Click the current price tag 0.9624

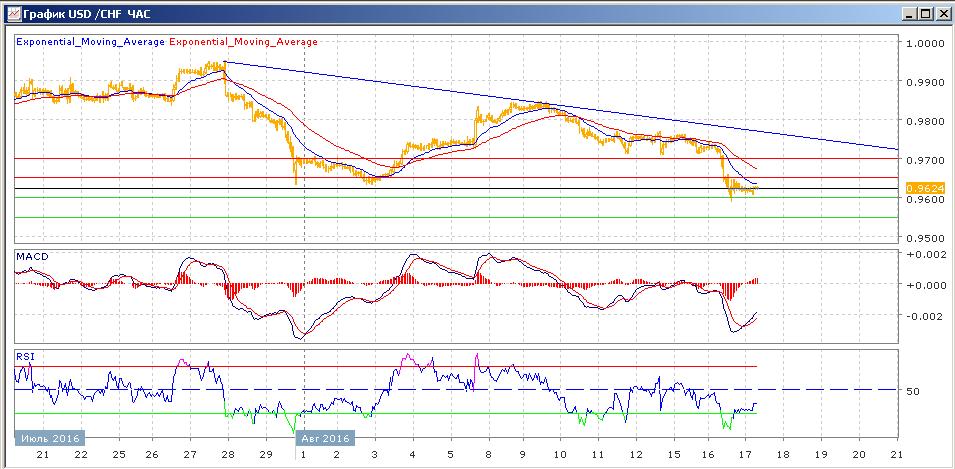(x=924, y=188)
